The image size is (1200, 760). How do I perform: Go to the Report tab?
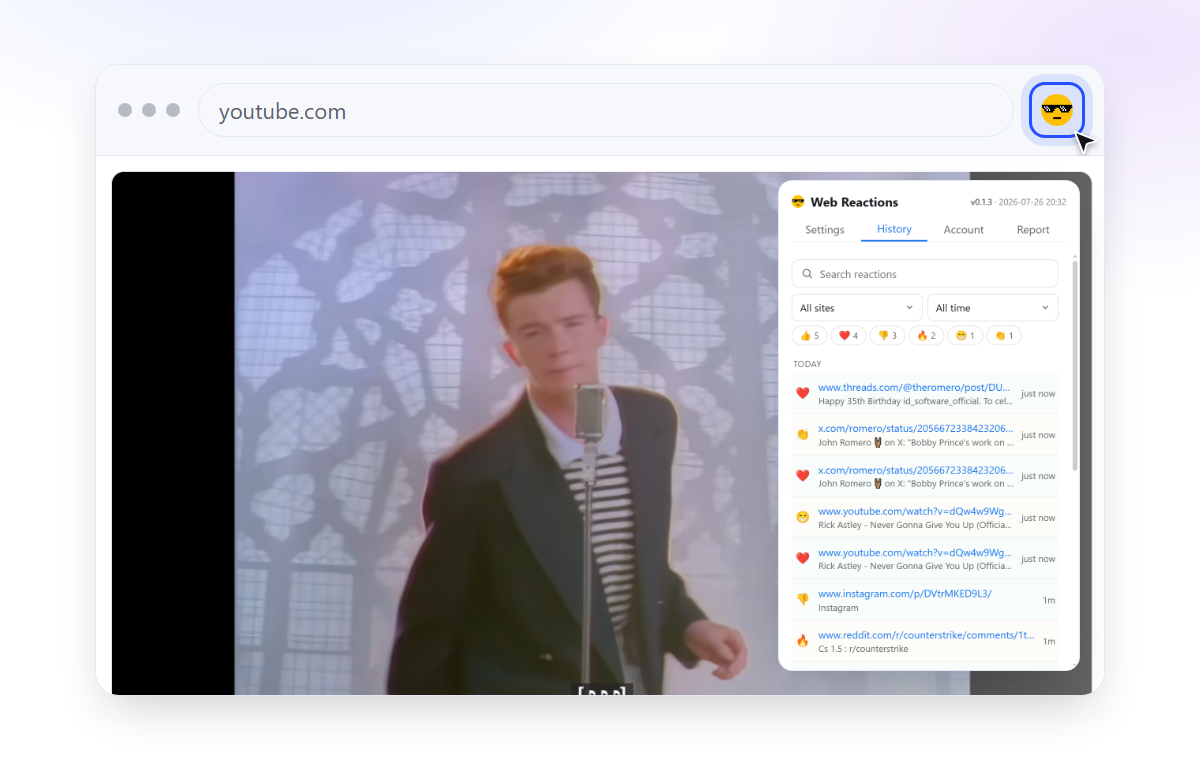(1033, 230)
